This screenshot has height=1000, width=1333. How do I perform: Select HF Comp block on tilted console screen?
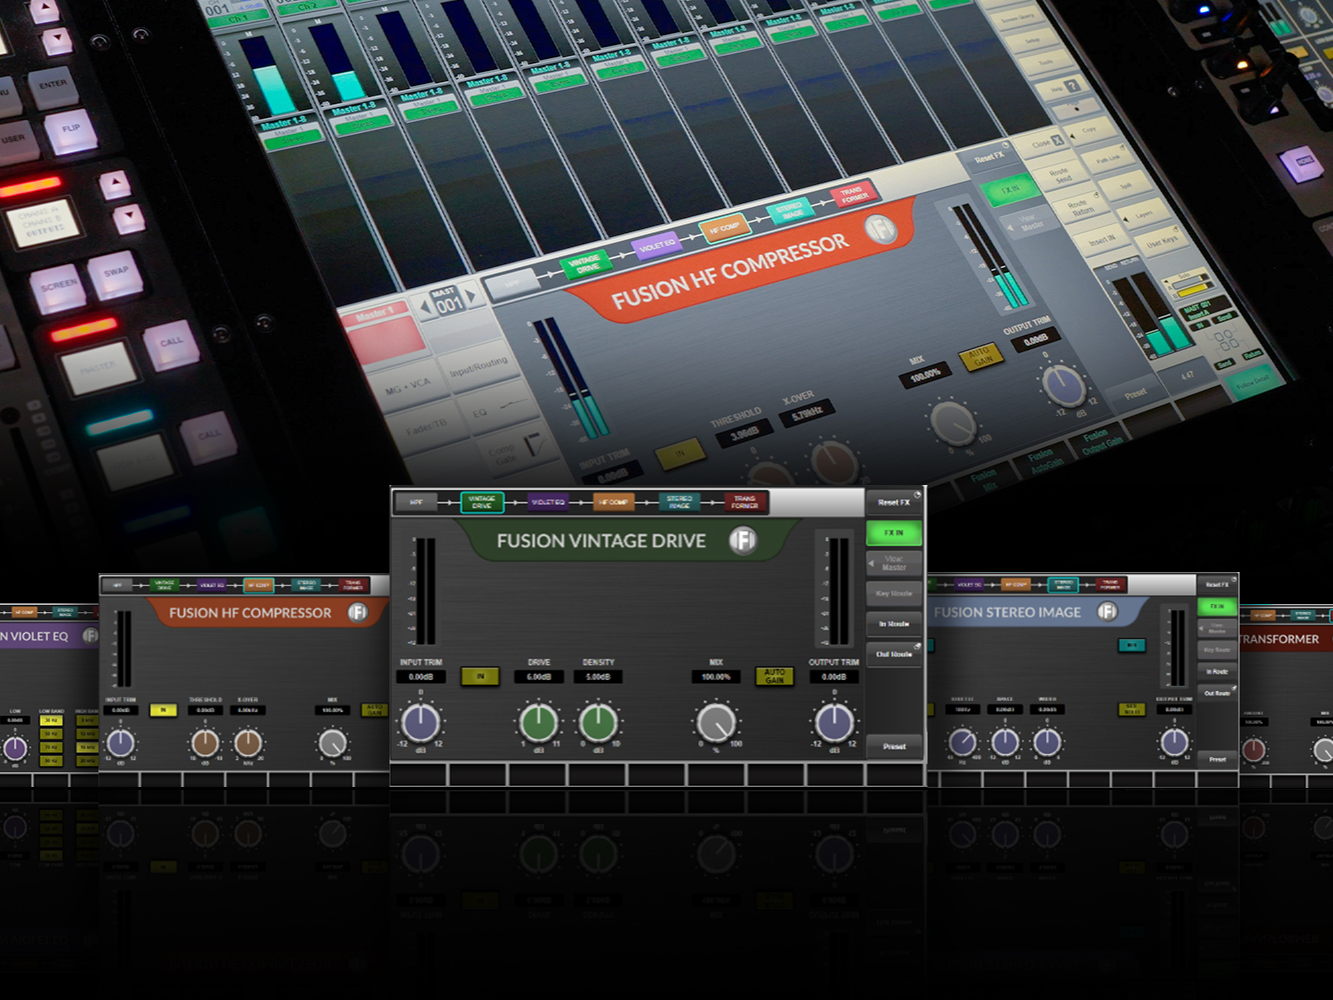[x=724, y=228]
